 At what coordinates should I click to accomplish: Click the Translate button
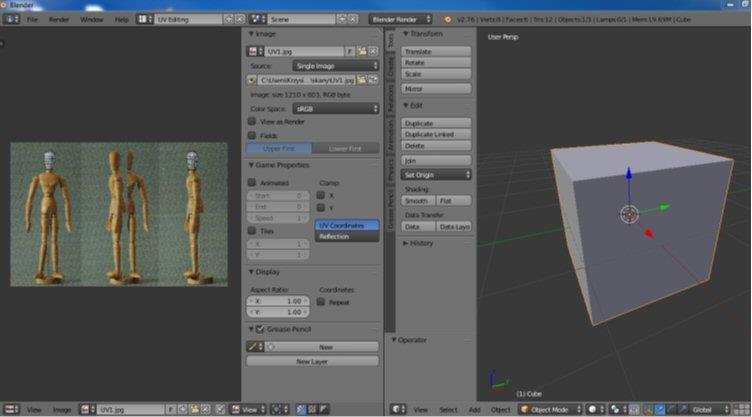coord(436,51)
